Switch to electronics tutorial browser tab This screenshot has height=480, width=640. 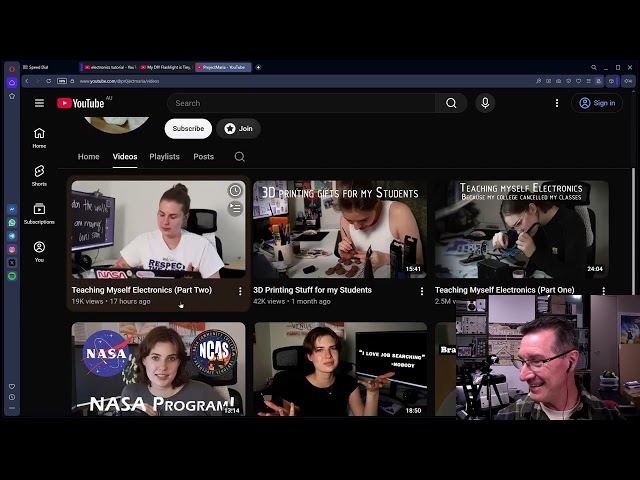[x=109, y=67]
